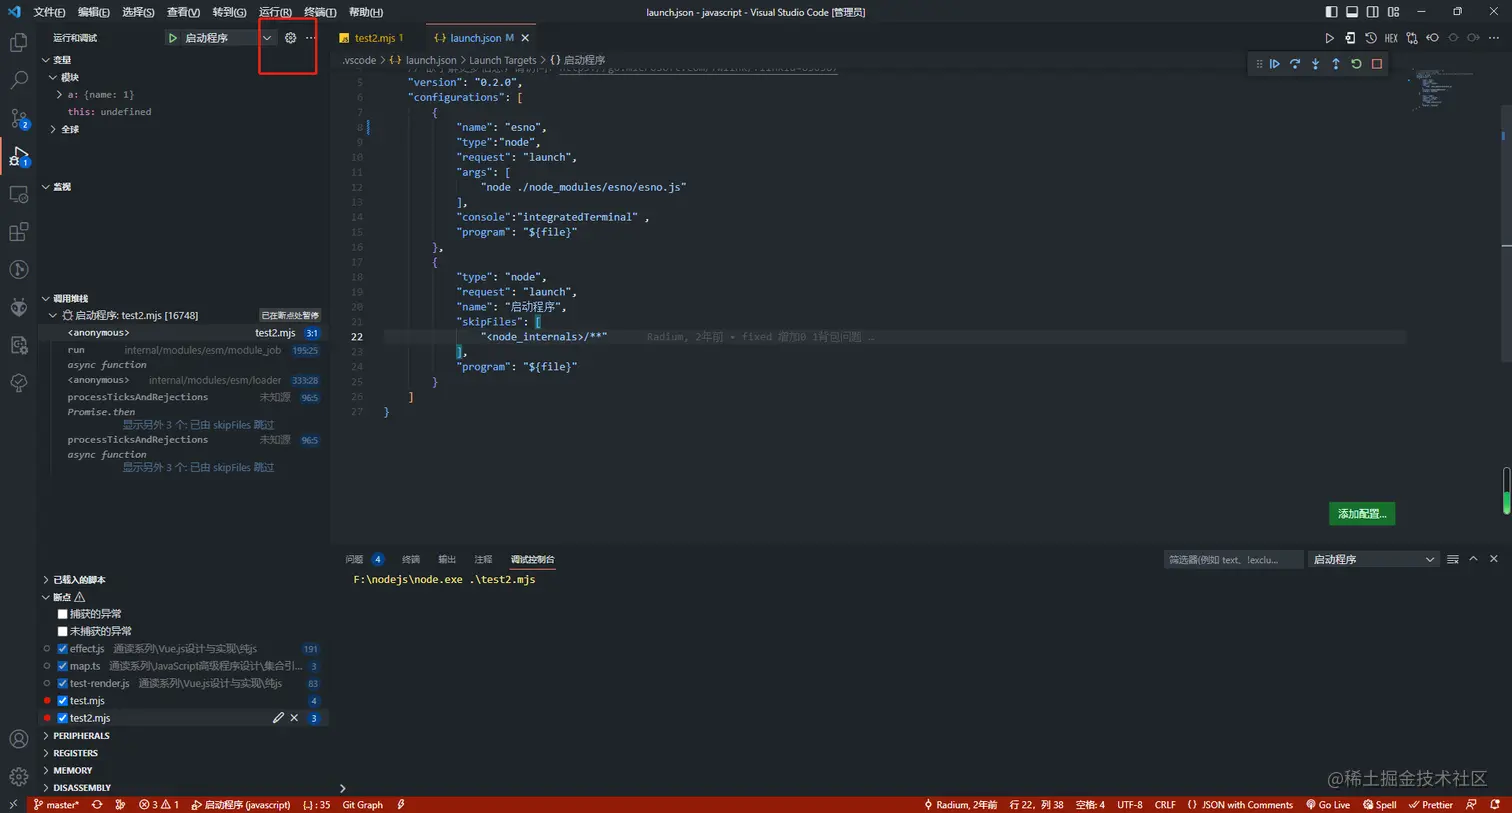Continue execution in the debug toolbar

[x=1274, y=64]
